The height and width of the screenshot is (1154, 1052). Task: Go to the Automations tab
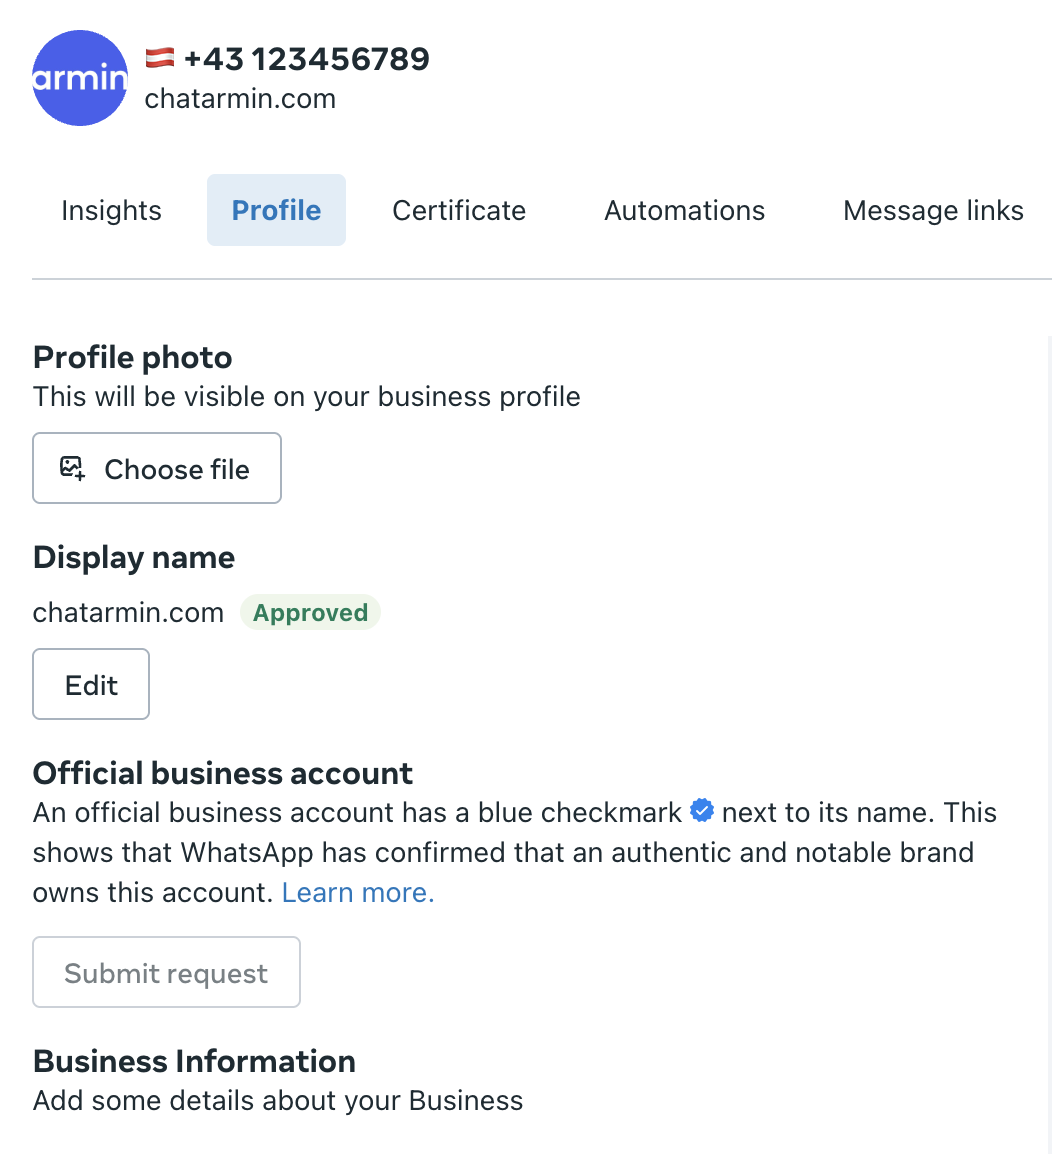[x=684, y=210]
